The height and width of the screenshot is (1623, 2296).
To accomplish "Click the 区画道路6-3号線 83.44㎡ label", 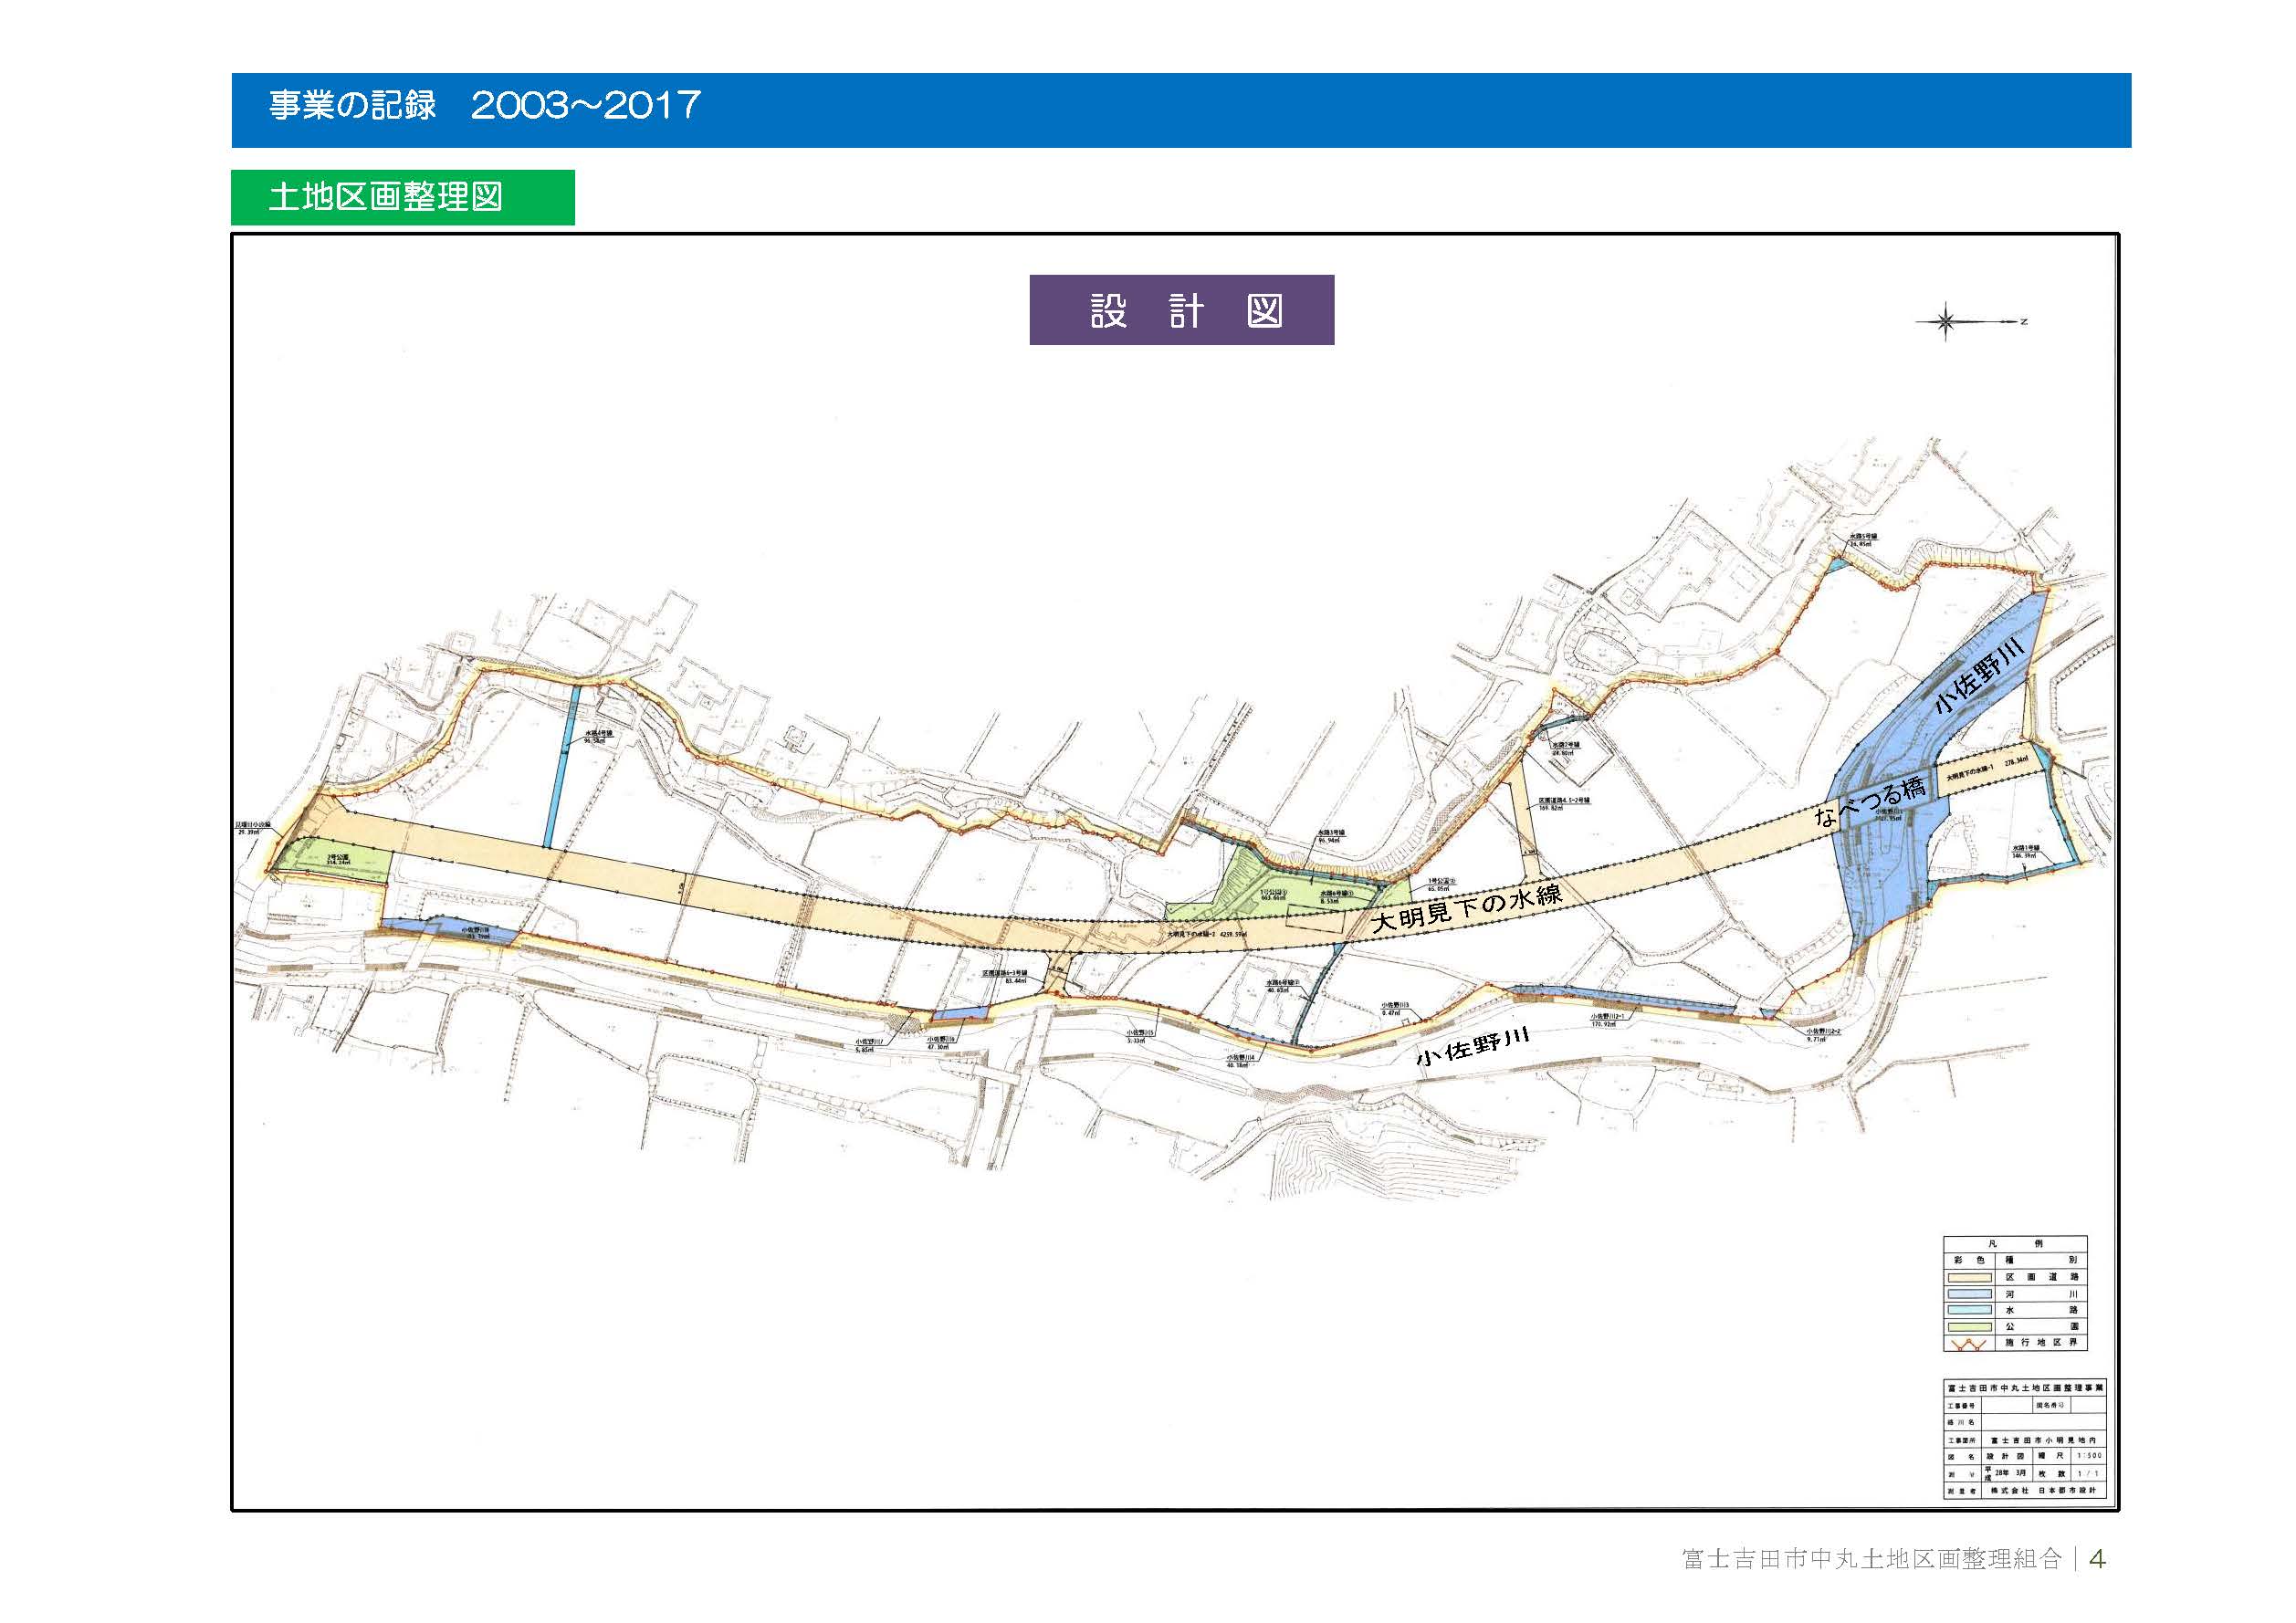I will (1005, 978).
